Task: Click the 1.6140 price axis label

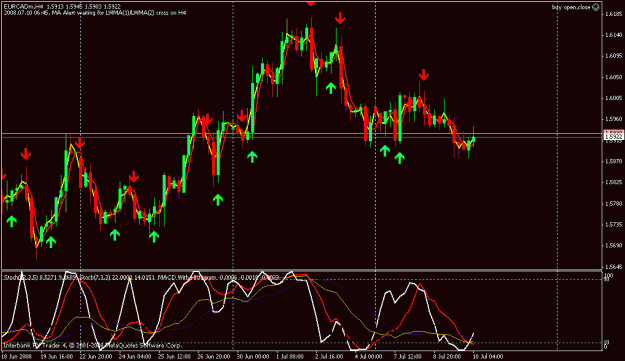Action: pos(613,35)
